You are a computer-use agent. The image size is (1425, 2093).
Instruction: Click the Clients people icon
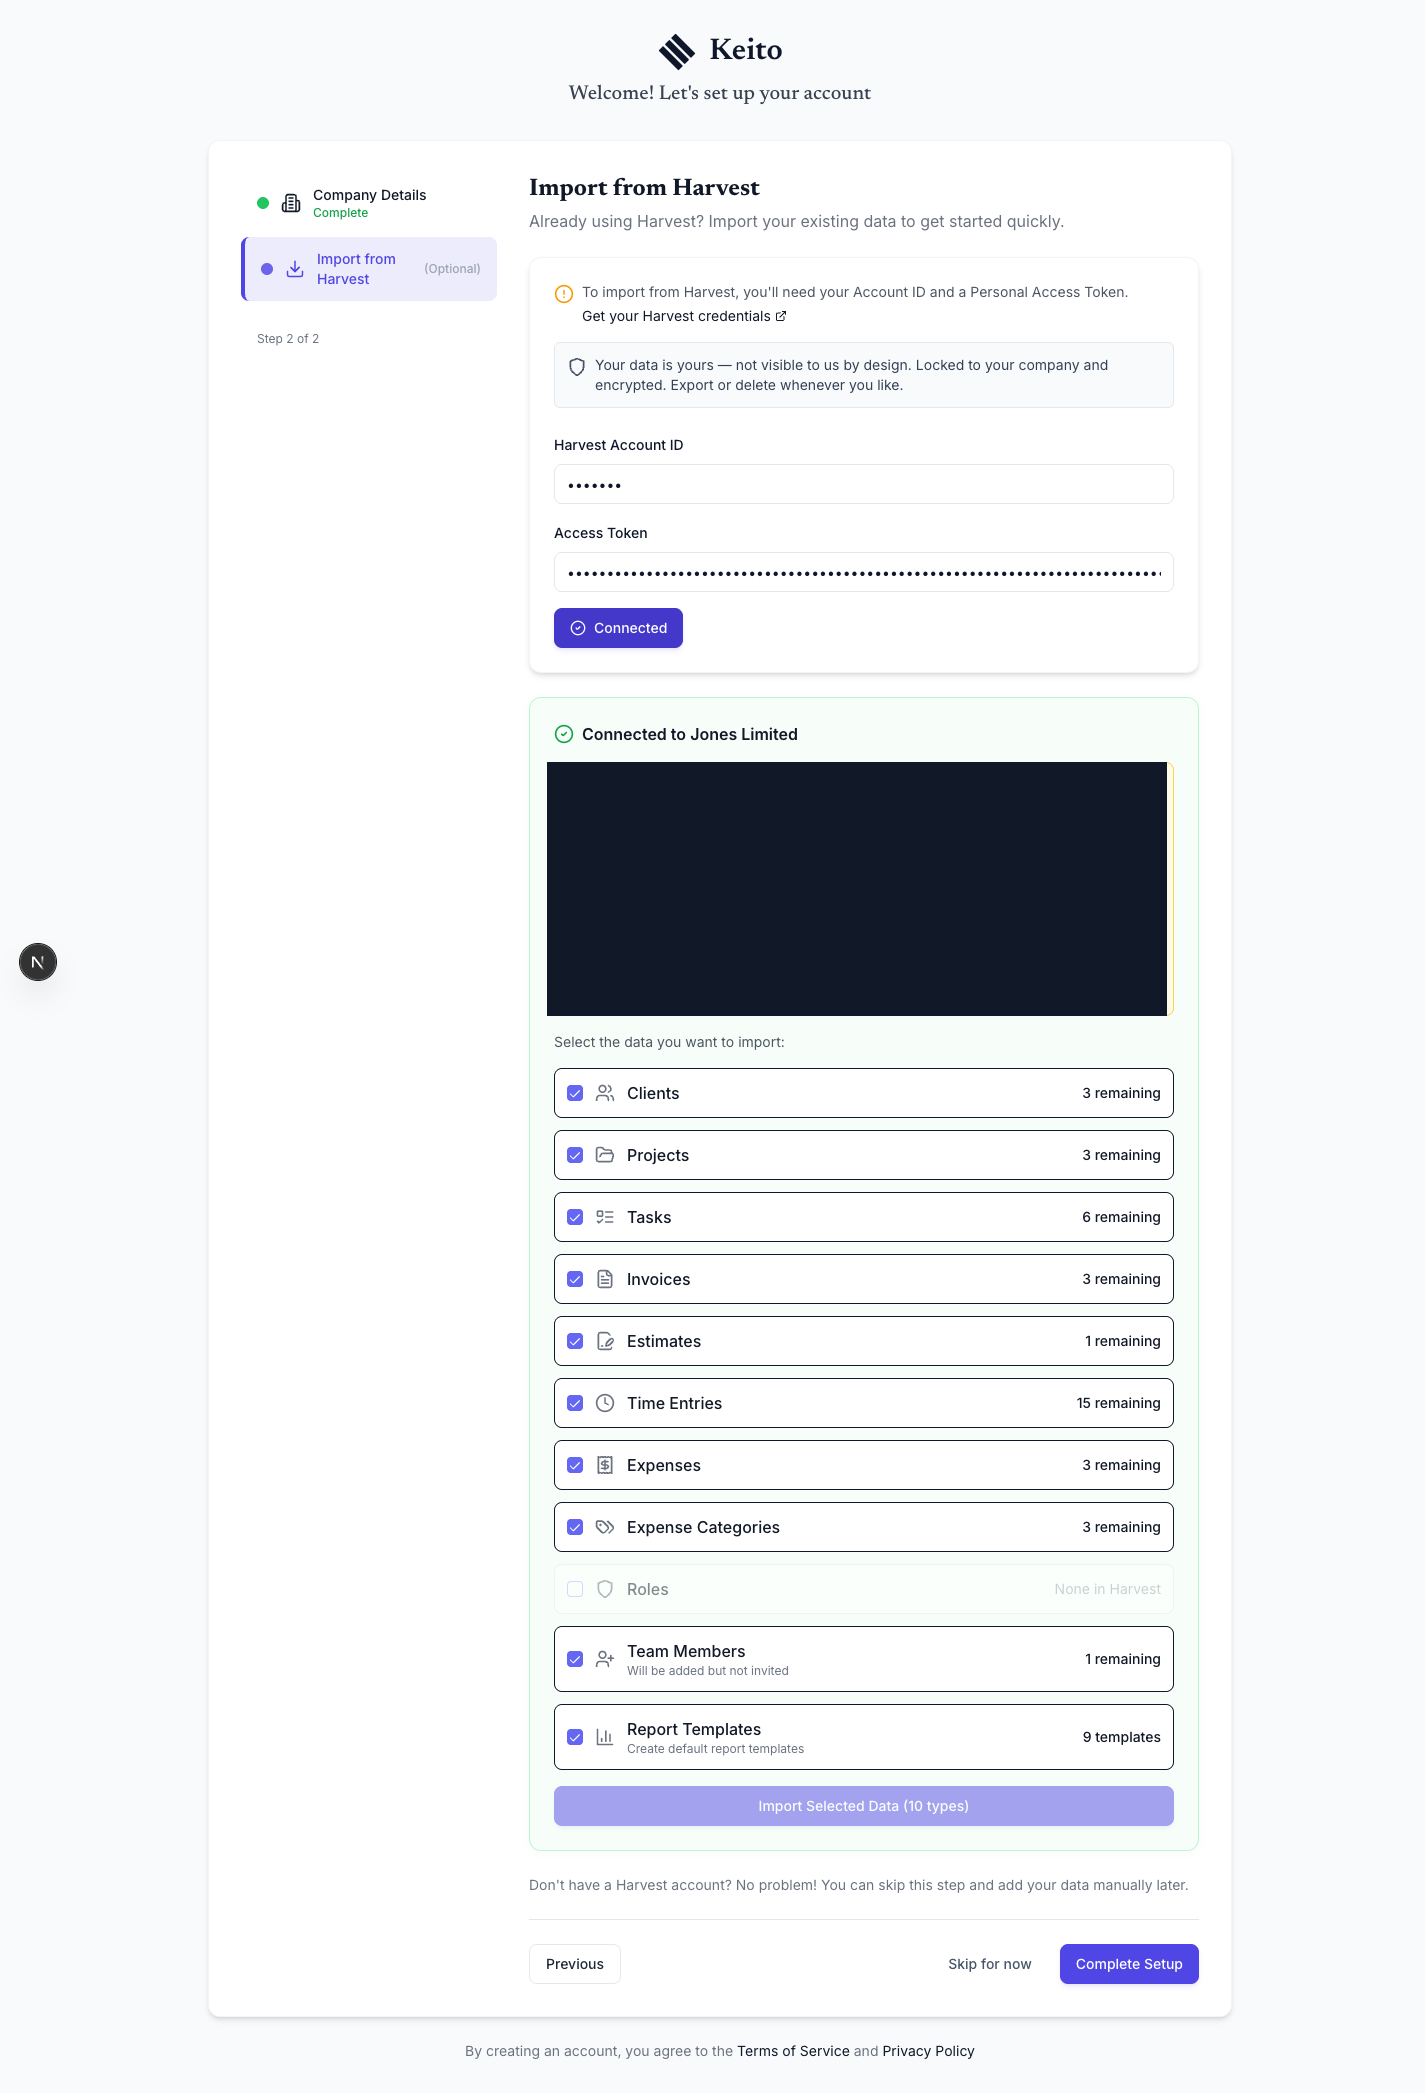pyautogui.click(x=605, y=1093)
